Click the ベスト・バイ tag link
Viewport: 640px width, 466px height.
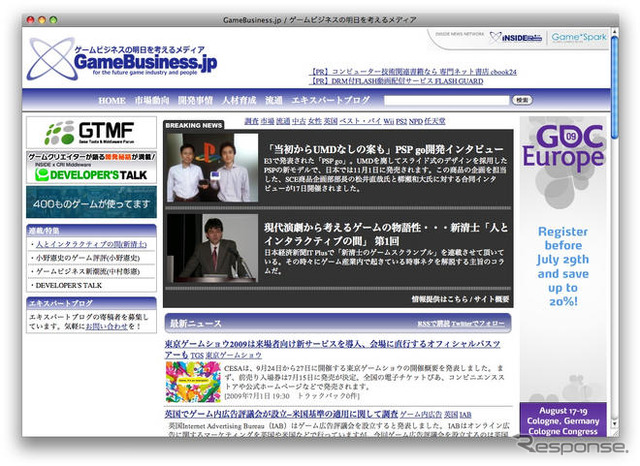[360, 121]
